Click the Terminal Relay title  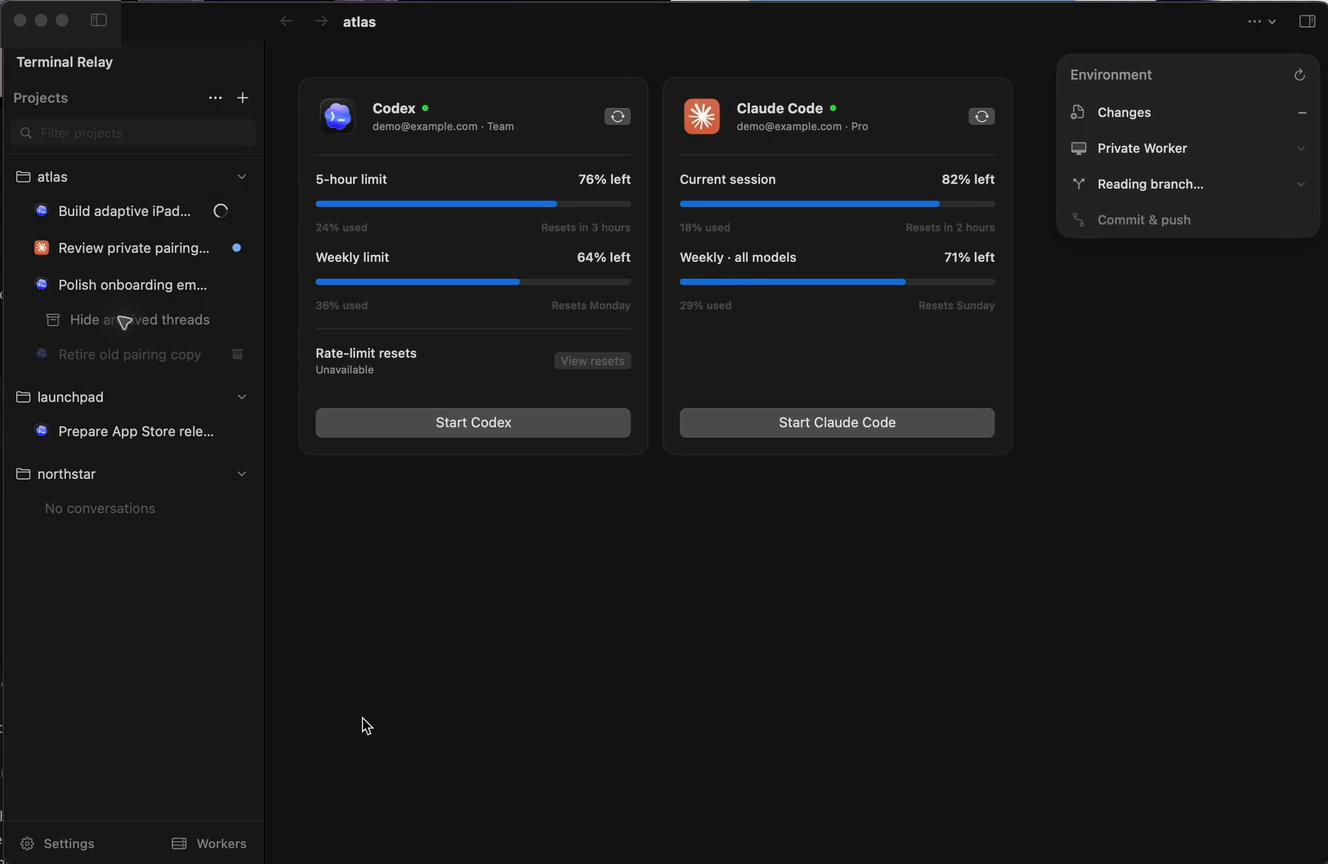[x=65, y=62]
